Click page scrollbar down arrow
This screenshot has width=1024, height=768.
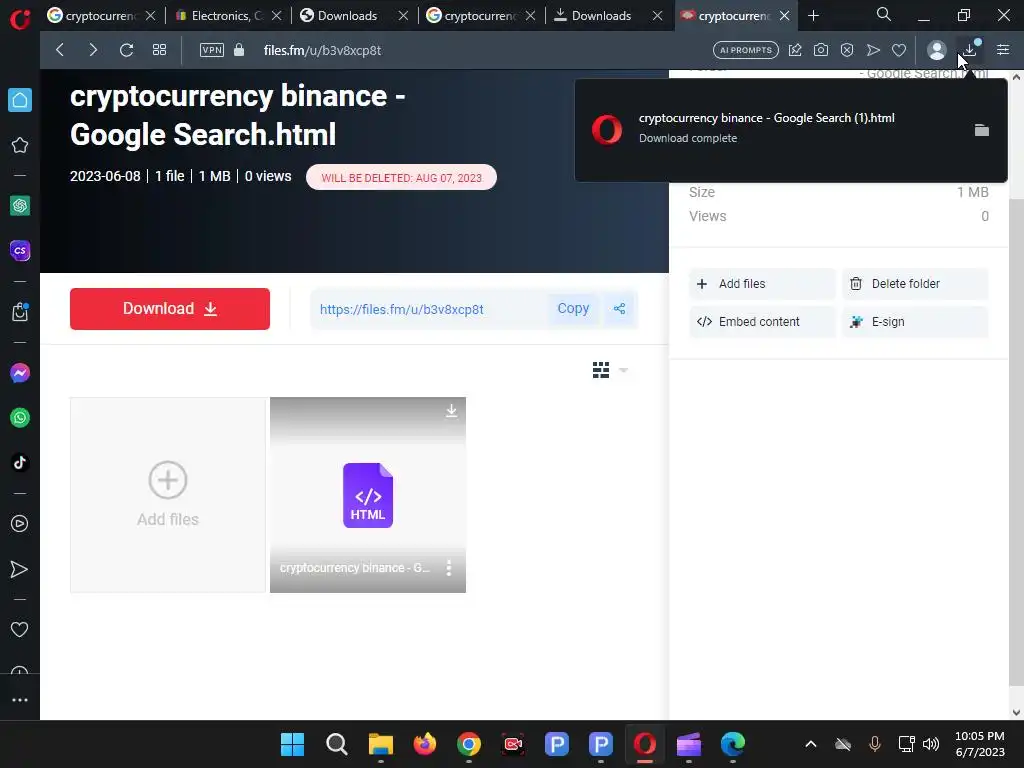pyautogui.click(x=1016, y=712)
